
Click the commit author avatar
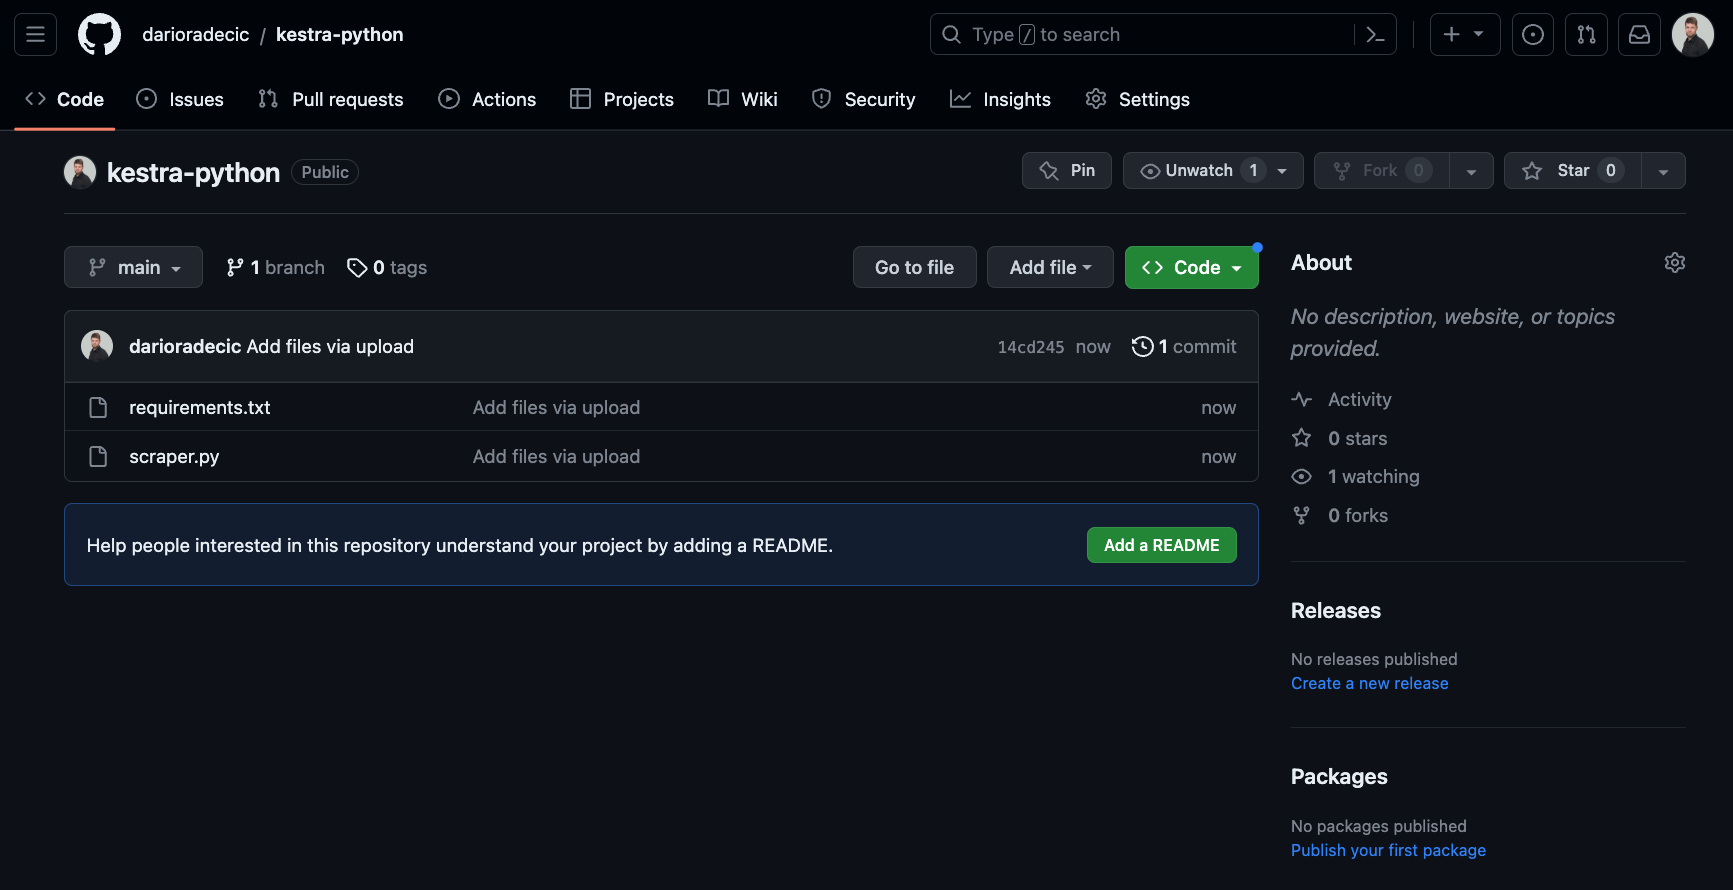click(x=97, y=346)
